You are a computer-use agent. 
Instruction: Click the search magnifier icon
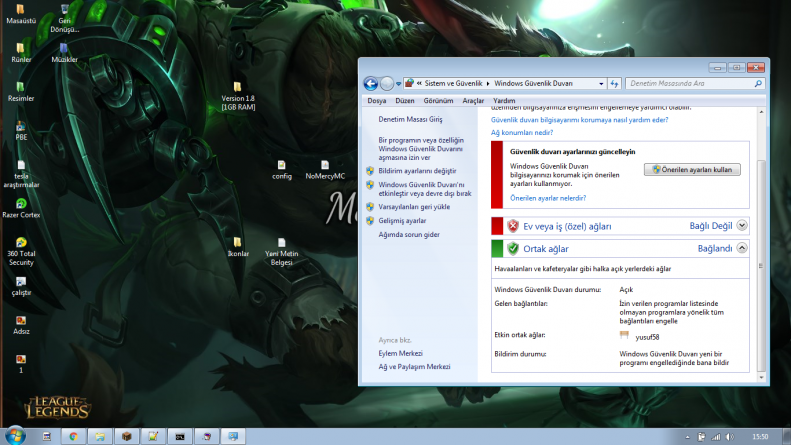(758, 84)
